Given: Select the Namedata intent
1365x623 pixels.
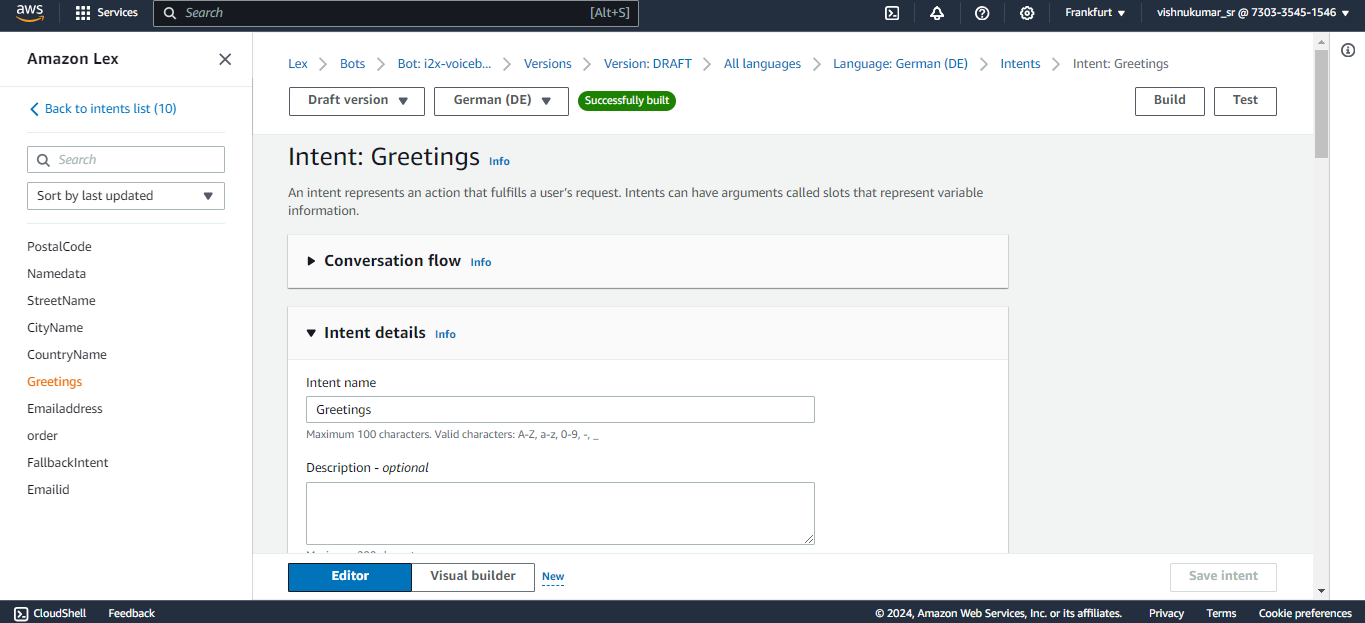Looking at the screenshot, I should (x=56, y=274).
